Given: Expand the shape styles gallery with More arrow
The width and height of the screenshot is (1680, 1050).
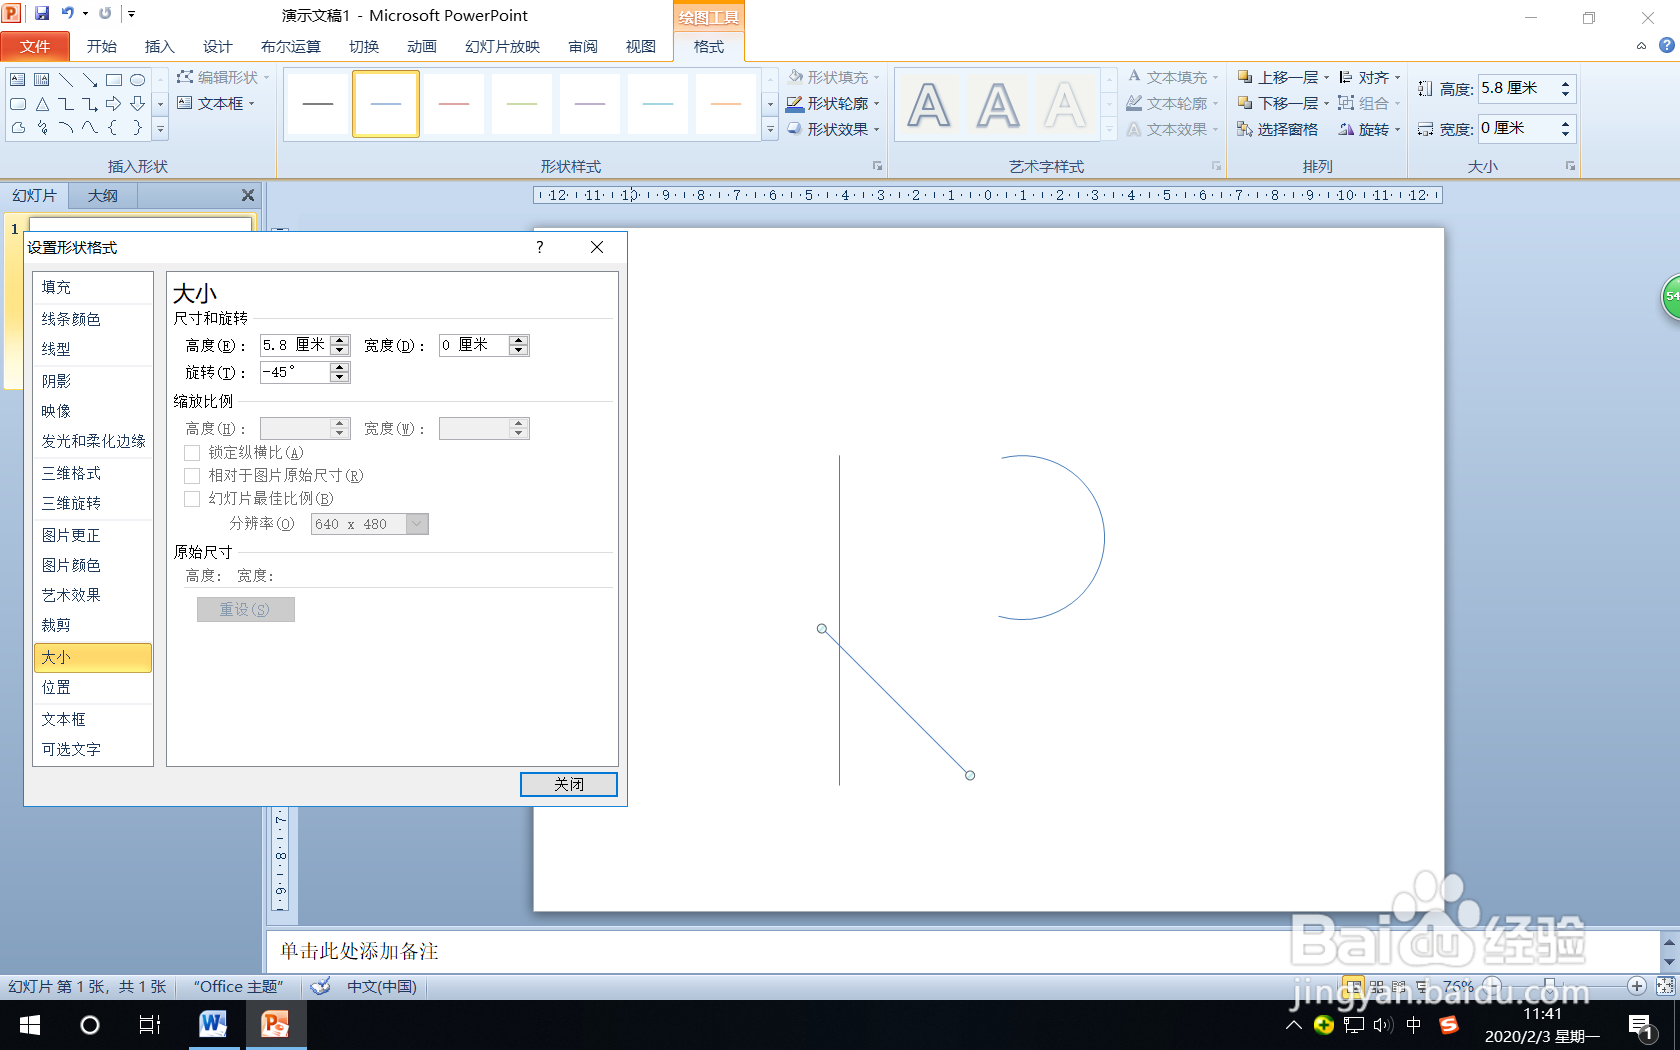Looking at the screenshot, I should click(x=769, y=129).
